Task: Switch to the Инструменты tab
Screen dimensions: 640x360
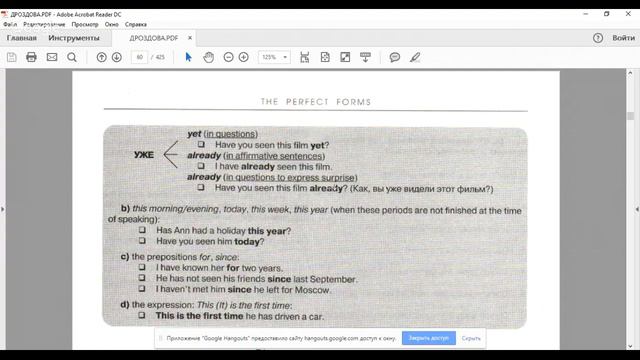Action: [x=74, y=38]
